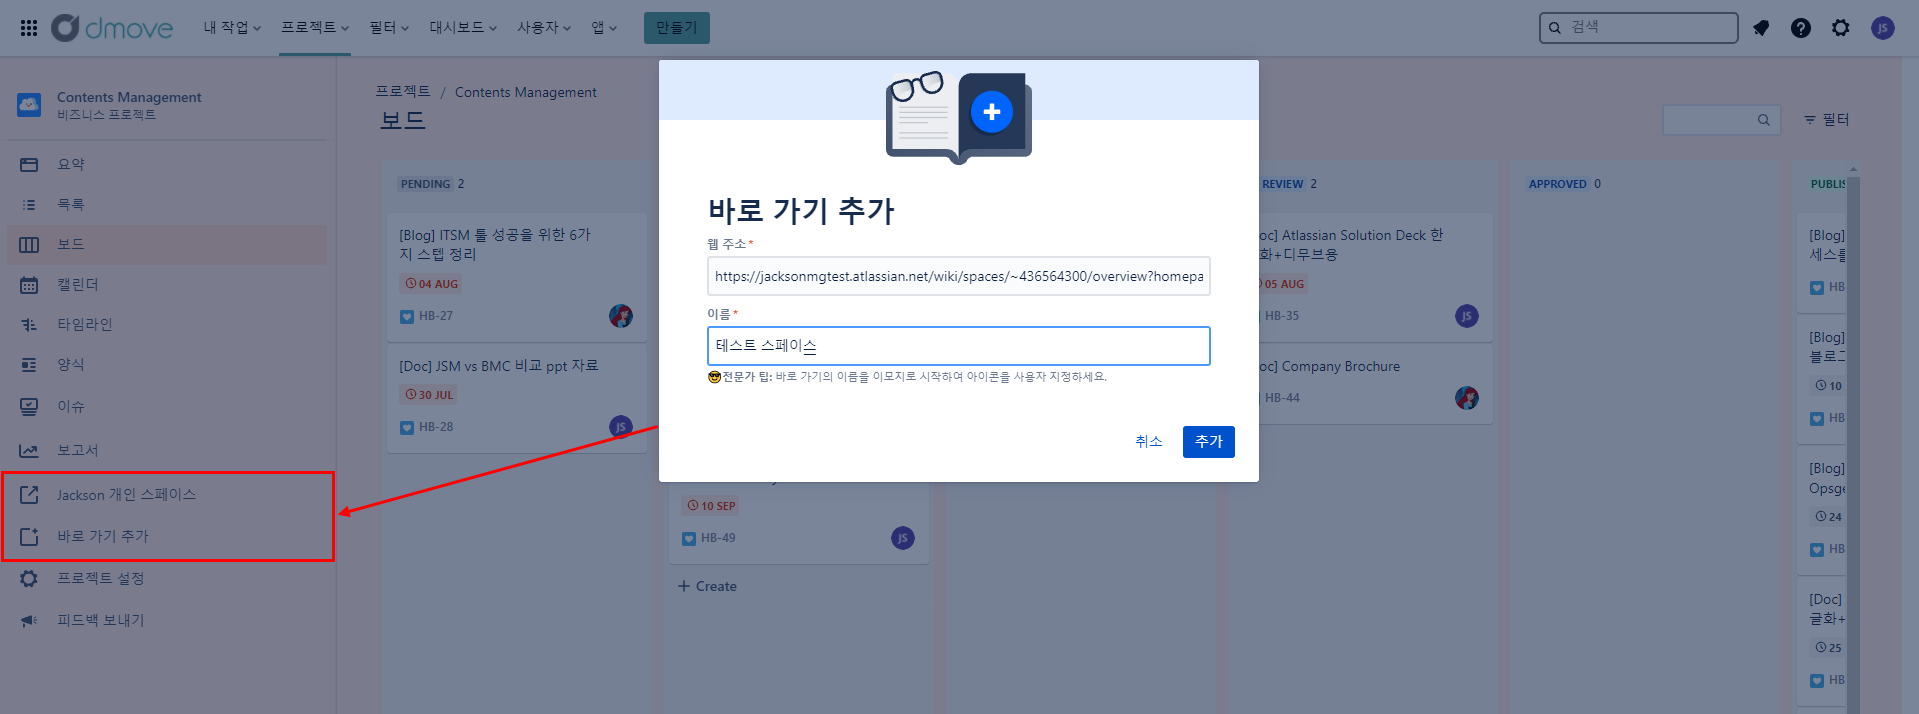Viewport: 1919px width, 714px height.
Task: Click the HB-35 issue key
Action: (1282, 316)
